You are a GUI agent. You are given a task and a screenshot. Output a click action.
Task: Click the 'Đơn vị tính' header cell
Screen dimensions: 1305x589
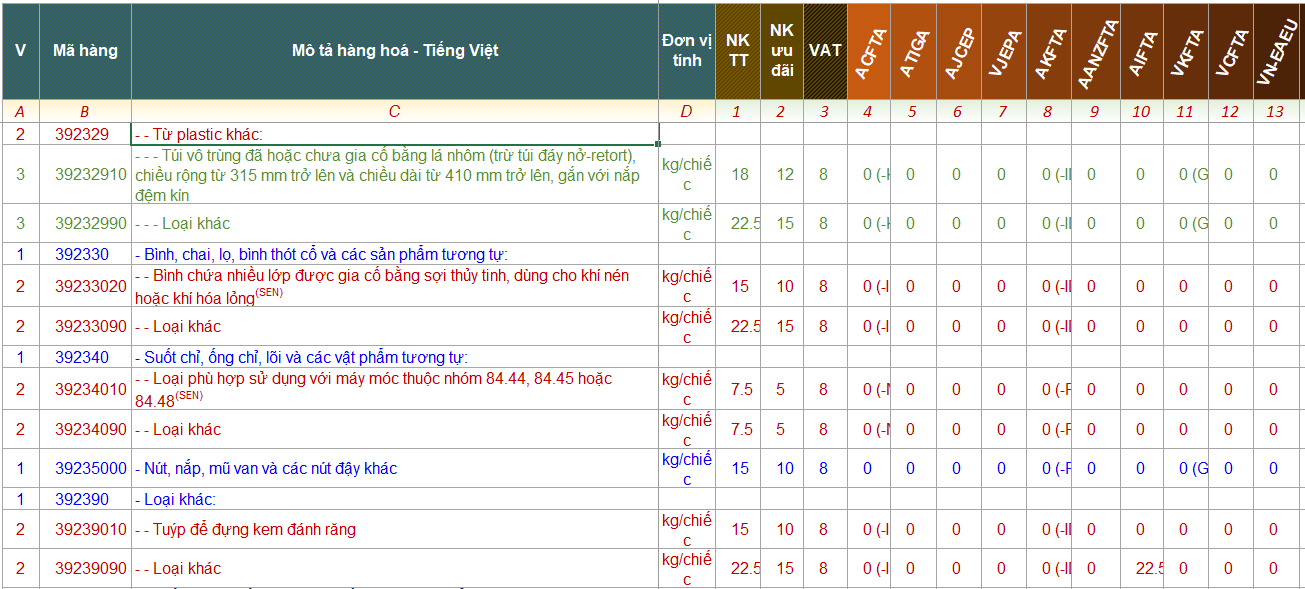click(686, 51)
